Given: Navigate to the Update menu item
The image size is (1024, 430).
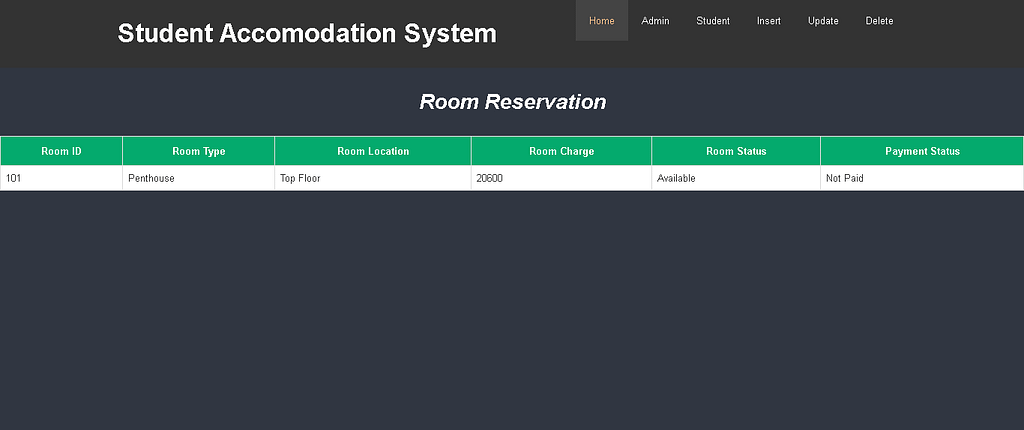Looking at the screenshot, I should 823,21.
